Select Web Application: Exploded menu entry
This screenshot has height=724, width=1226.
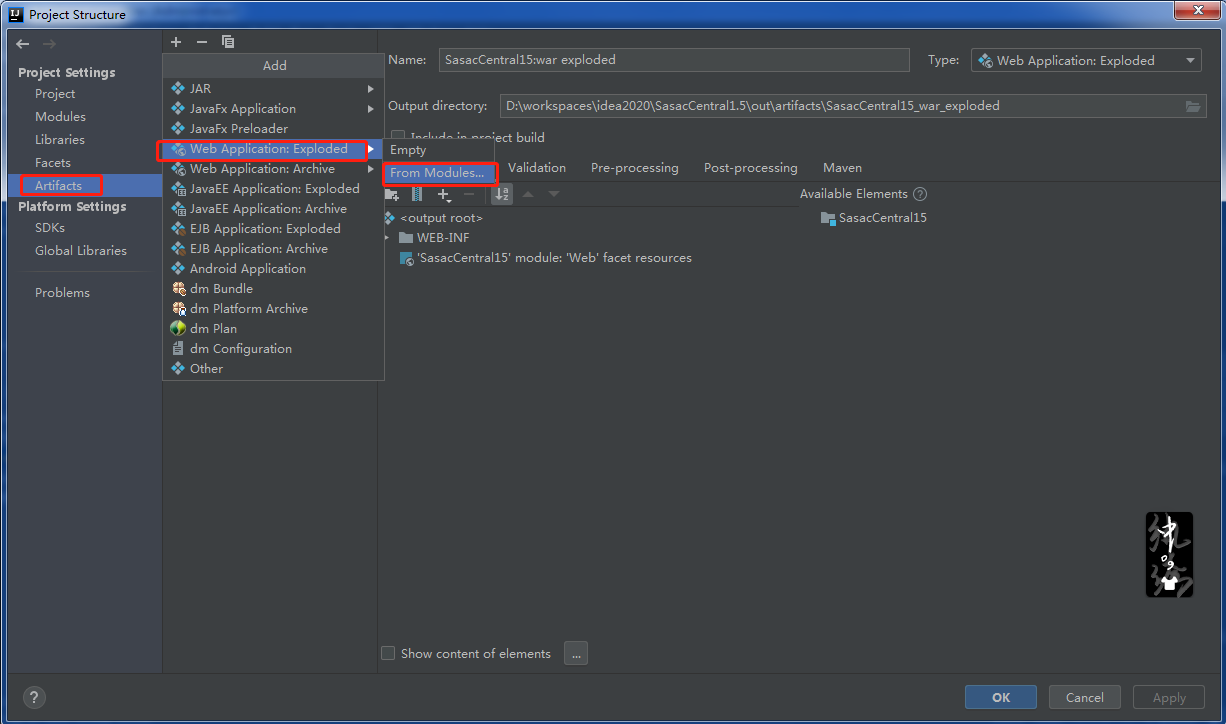coord(273,149)
